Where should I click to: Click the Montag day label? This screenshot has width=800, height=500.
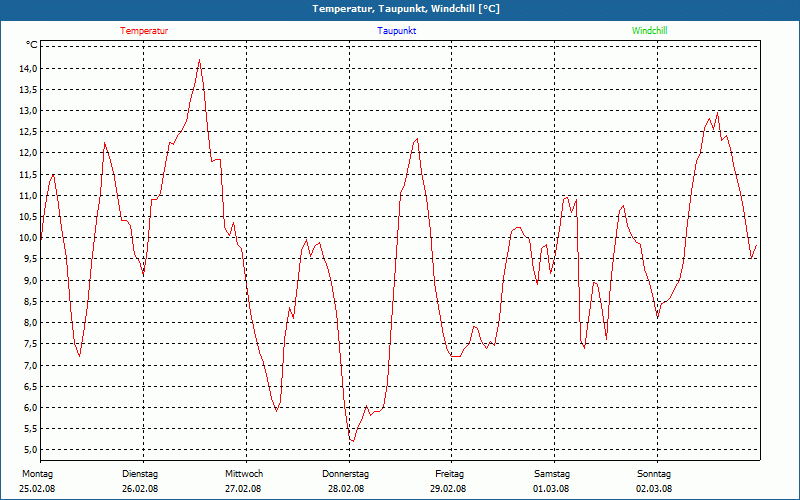point(37,474)
